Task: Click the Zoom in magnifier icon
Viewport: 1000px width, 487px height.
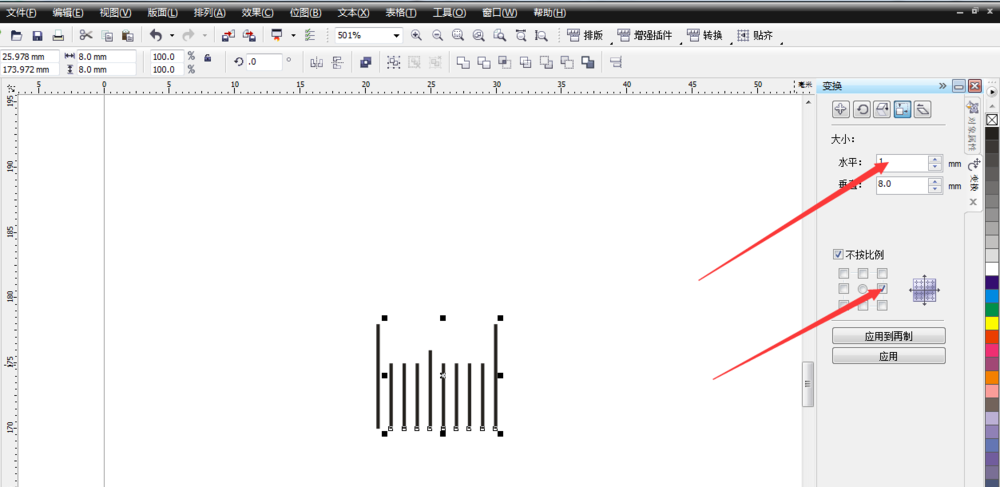Action: [416, 36]
